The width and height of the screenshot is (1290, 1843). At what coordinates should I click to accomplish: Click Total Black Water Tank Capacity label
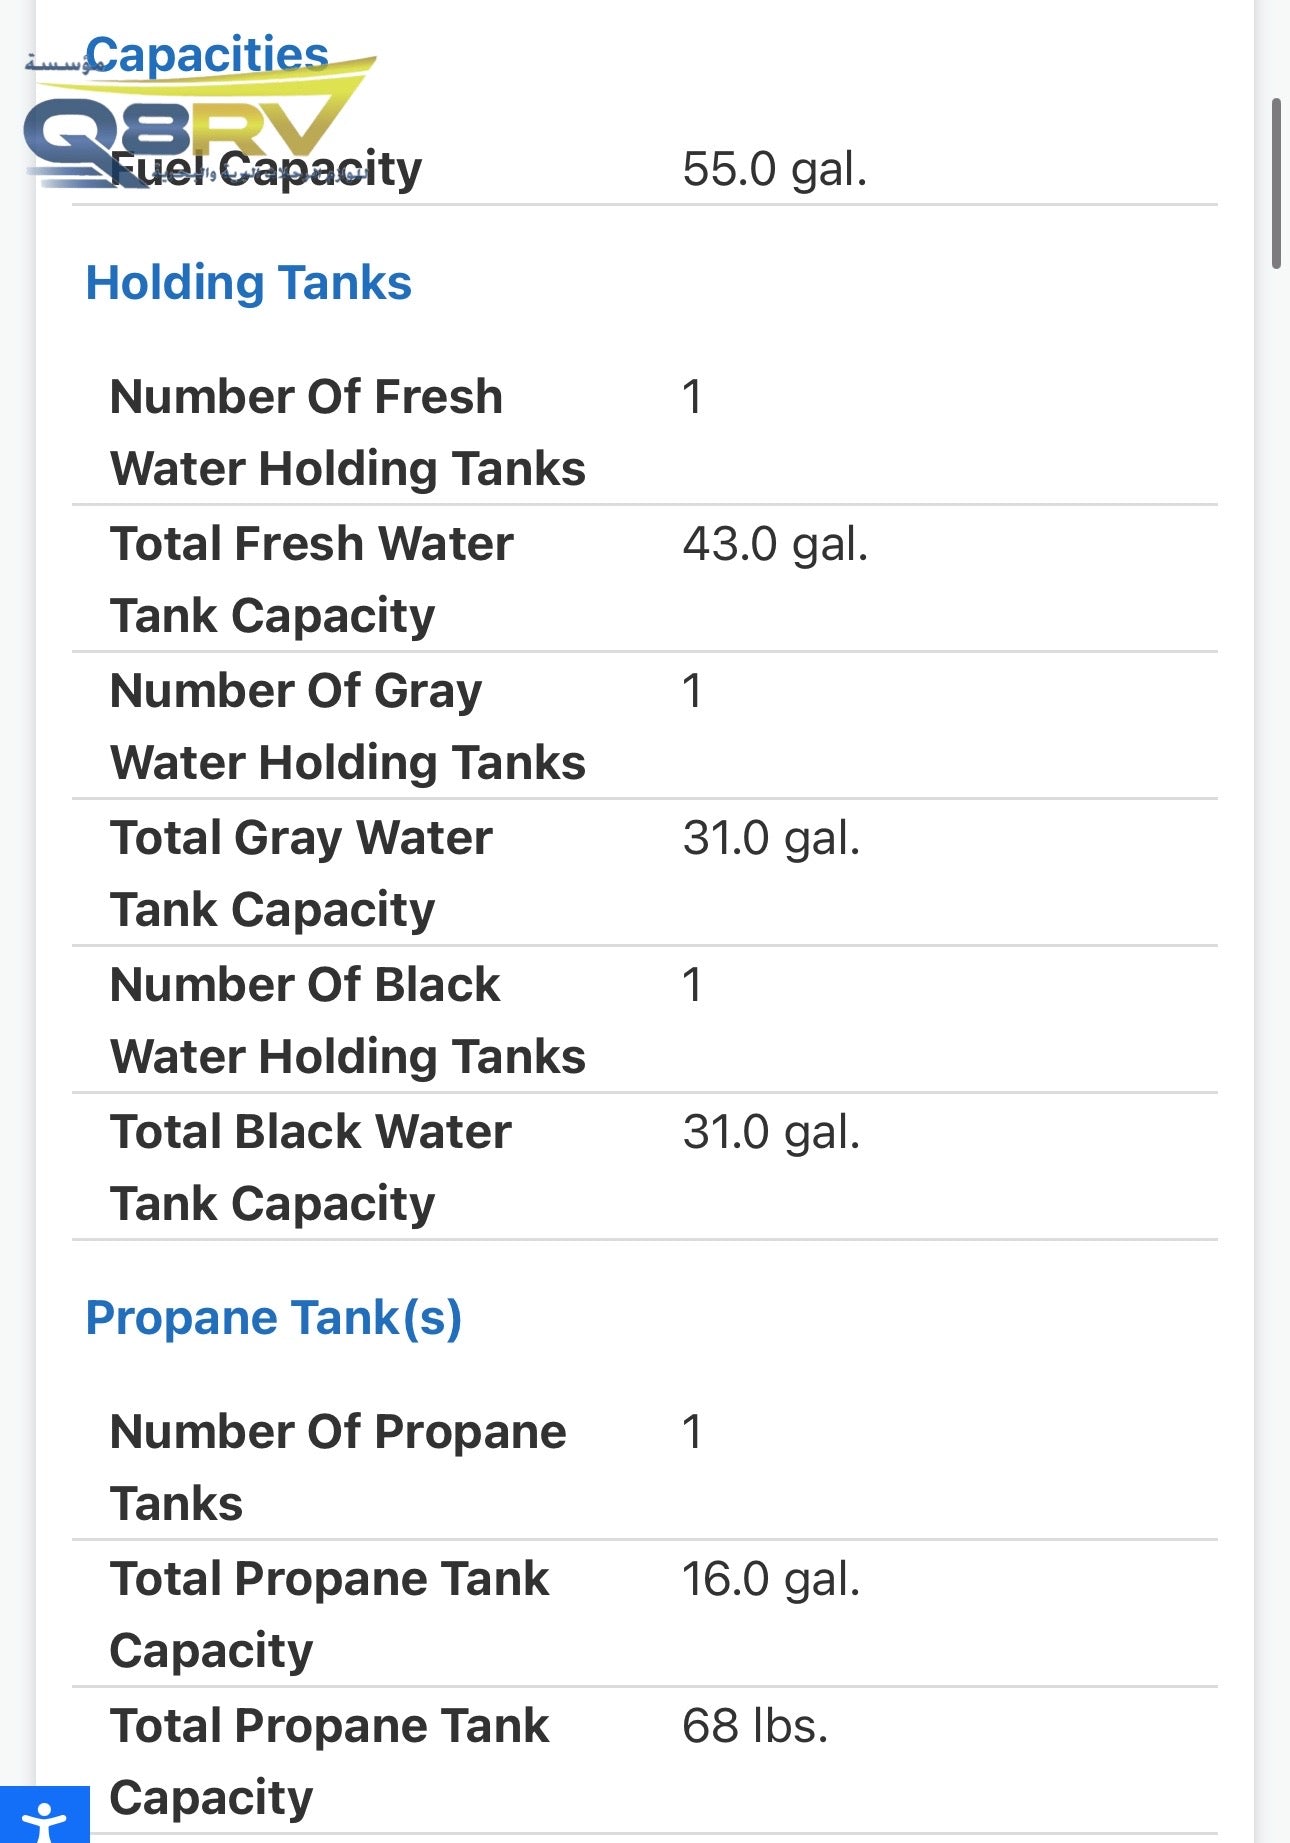pos(310,1167)
